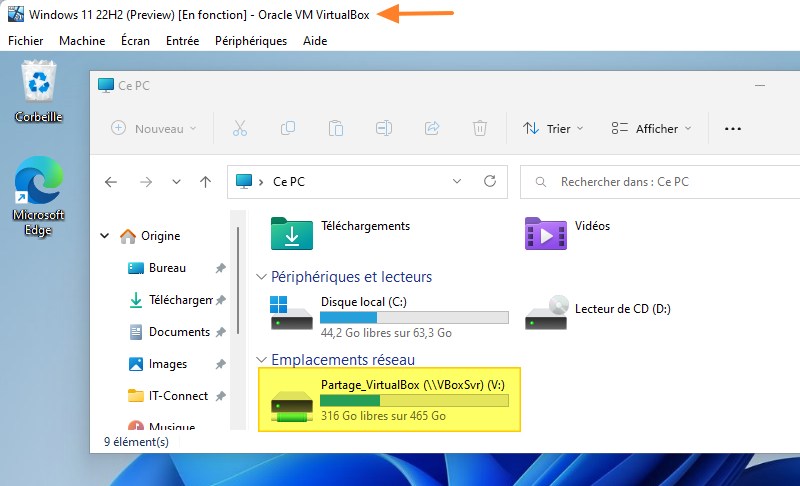Viewport: 800px width, 486px height.
Task: Open the Nouveau dropdown
Action: pyautogui.click(x=154, y=129)
